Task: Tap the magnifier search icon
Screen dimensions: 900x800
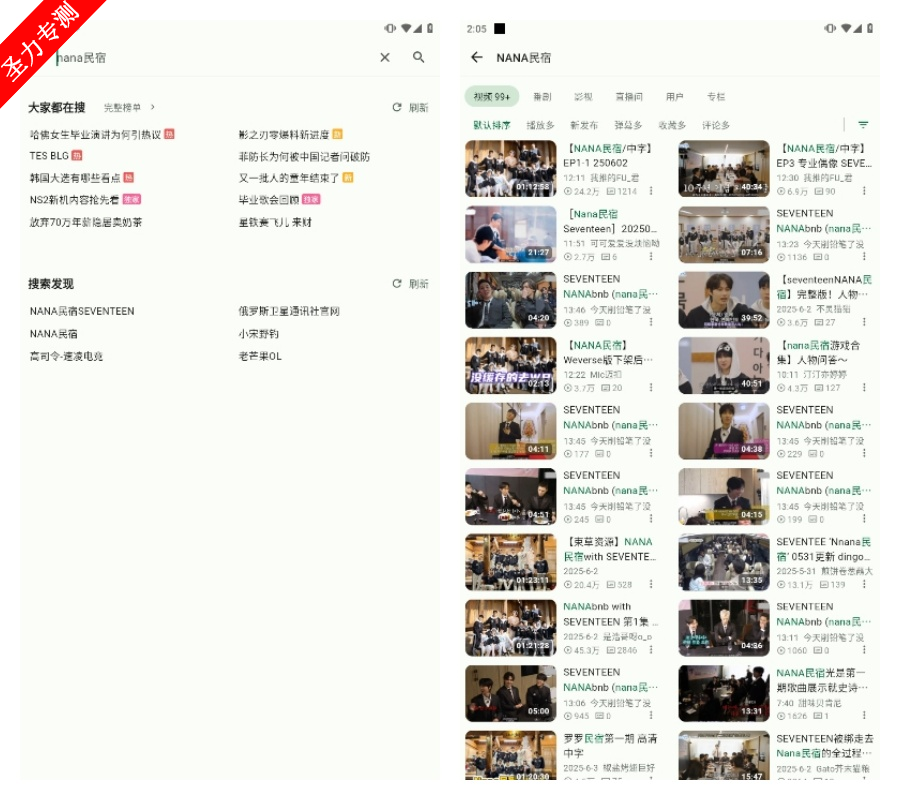Action: 418,57
